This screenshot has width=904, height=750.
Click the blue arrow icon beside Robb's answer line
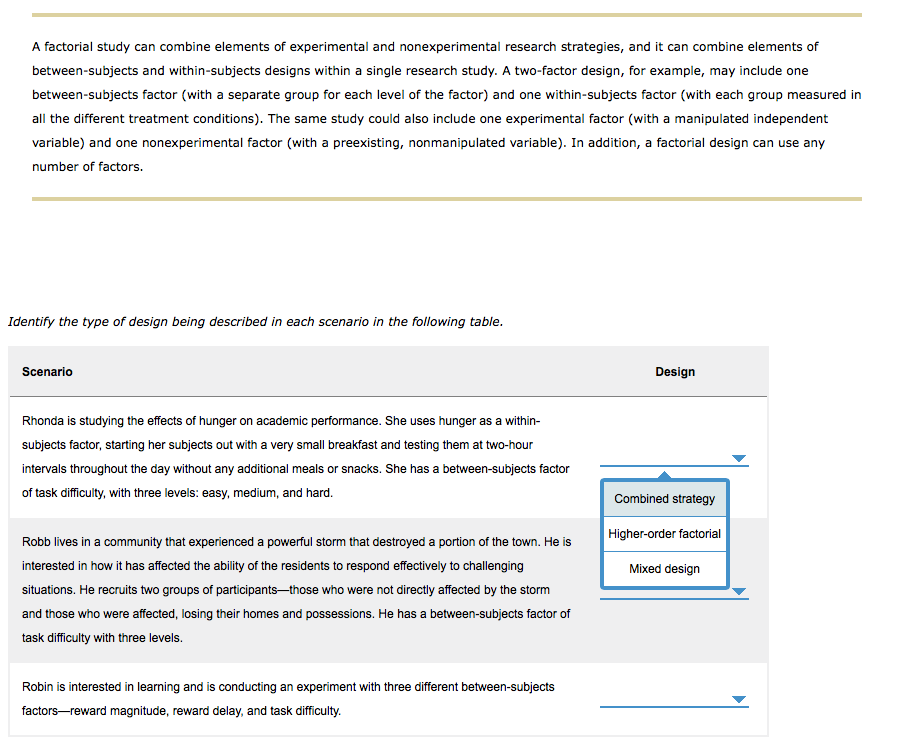(x=739, y=591)
